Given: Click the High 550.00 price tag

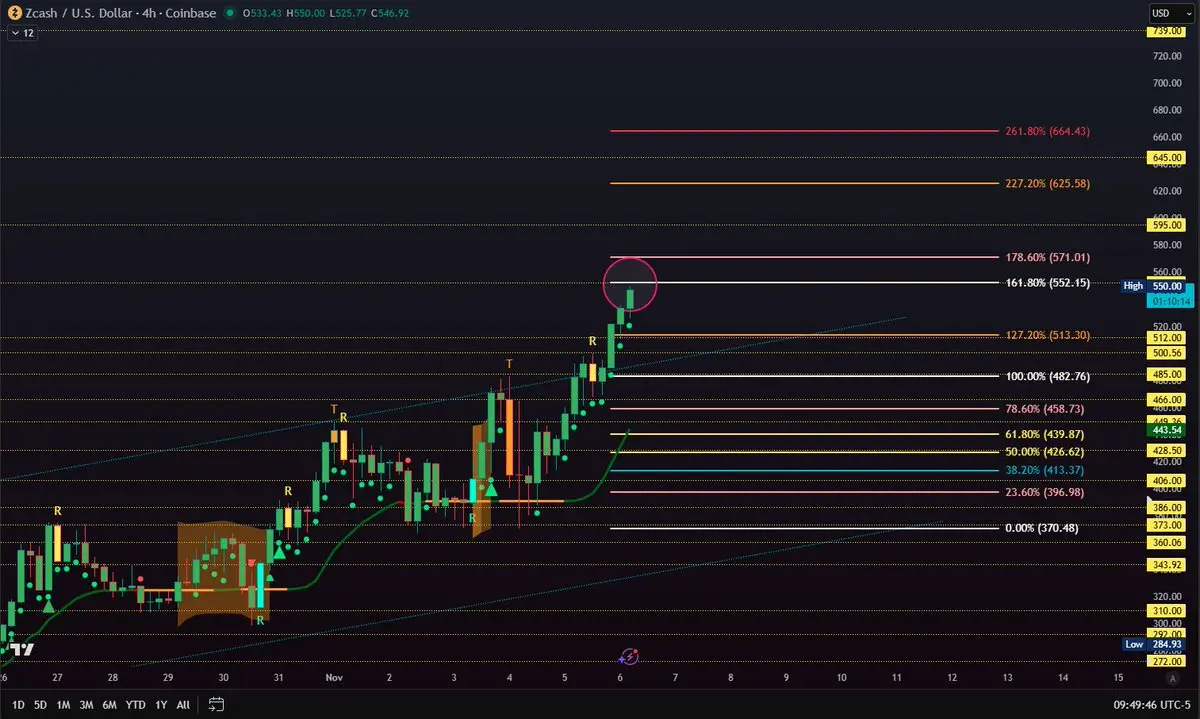Looking at the screenshot, I should click(x=1153, y=286).
